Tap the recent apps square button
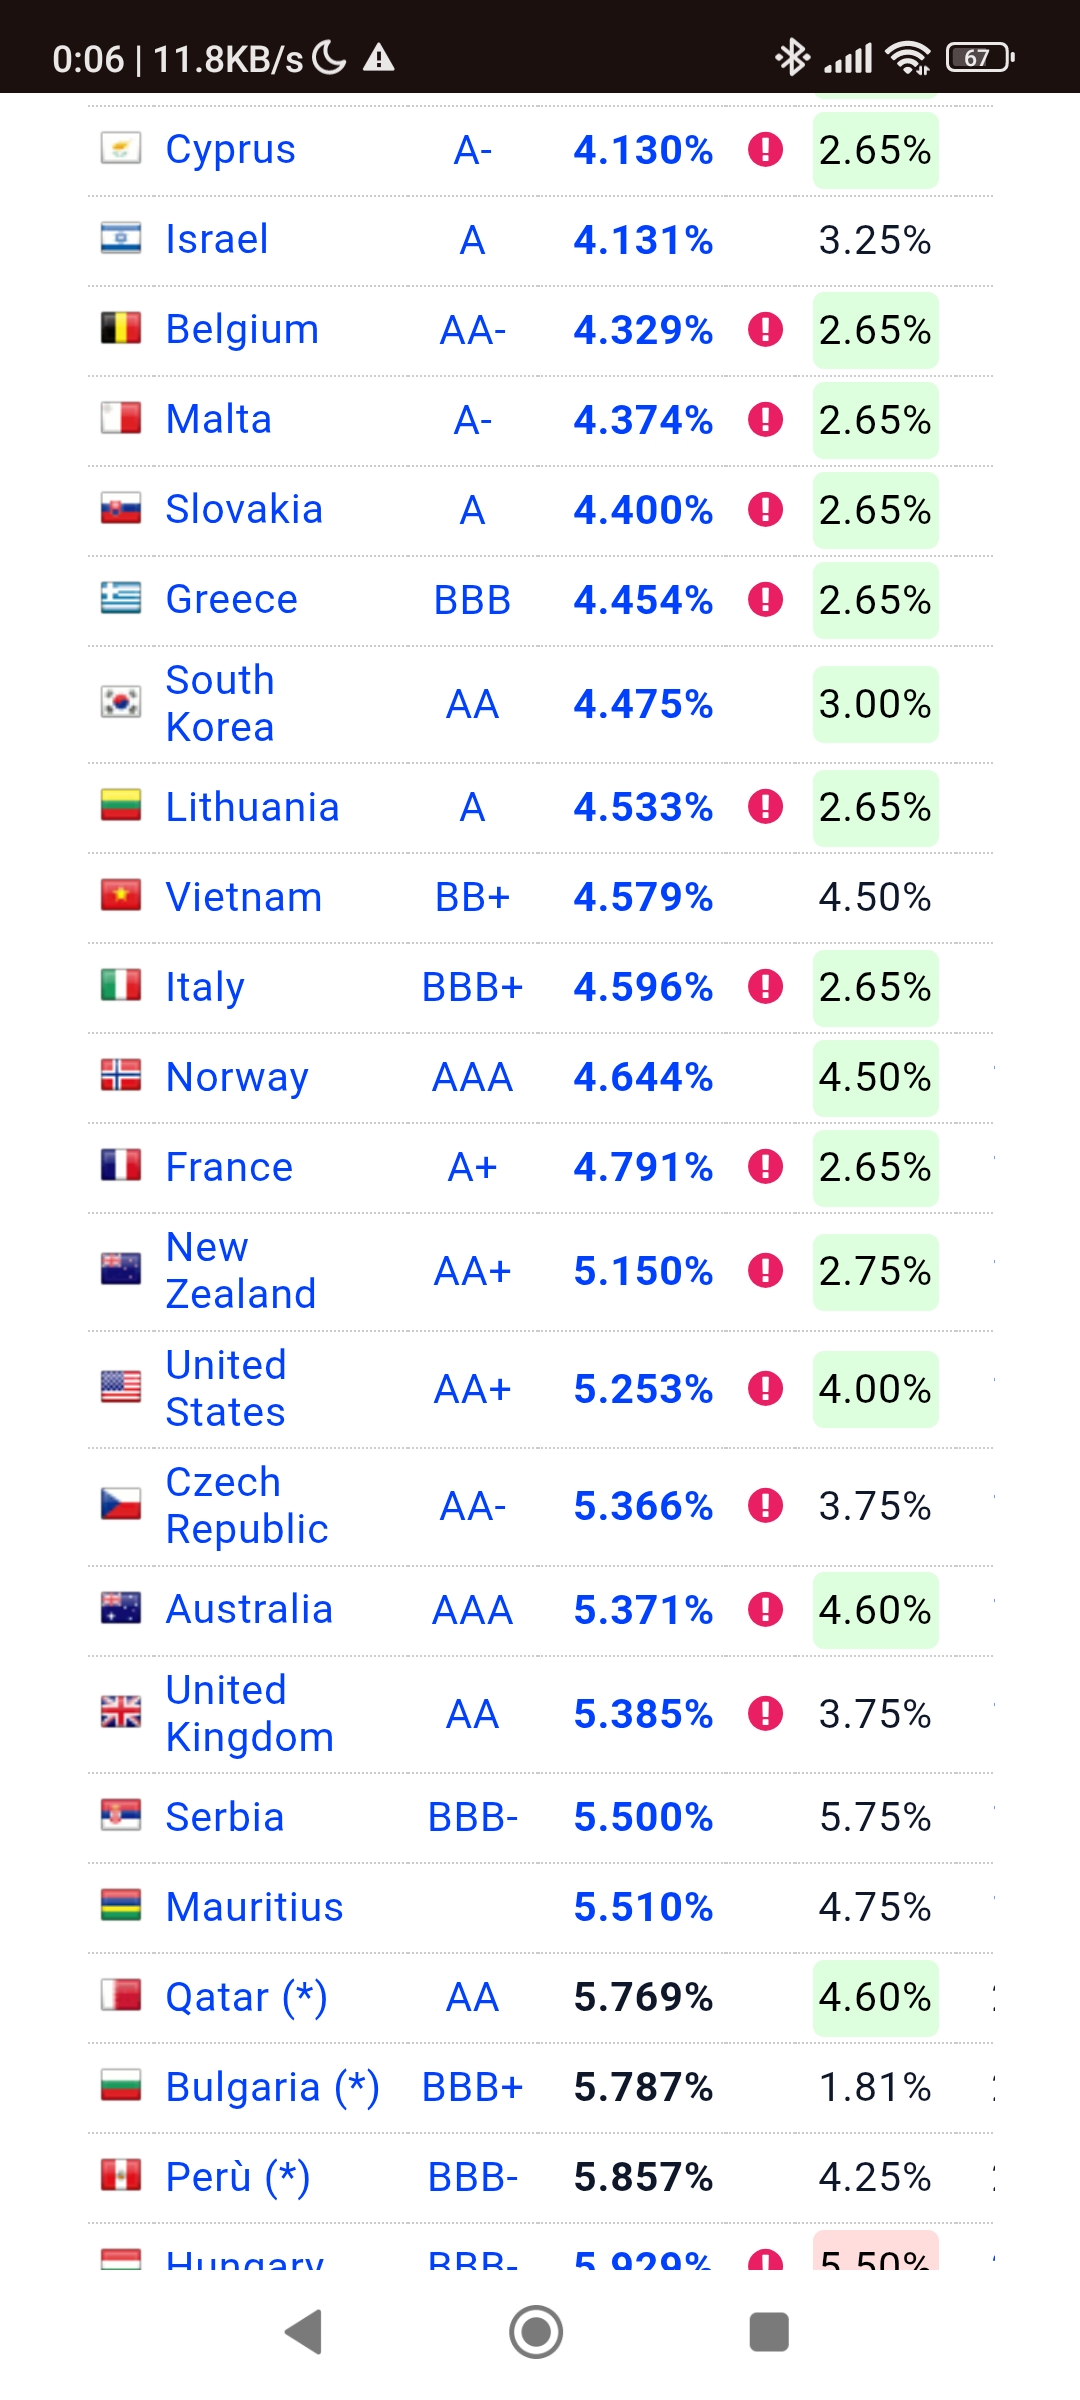The width and height of the screenshot is (1080, 2400). point(769,2332)
